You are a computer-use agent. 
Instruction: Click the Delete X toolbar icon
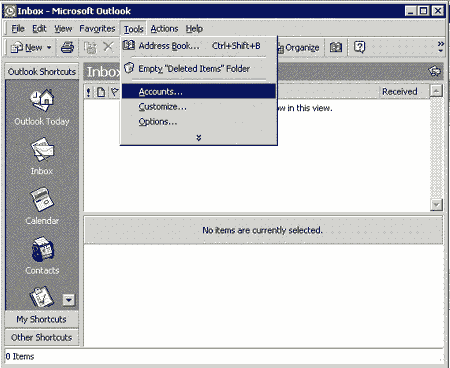[108, 47]
